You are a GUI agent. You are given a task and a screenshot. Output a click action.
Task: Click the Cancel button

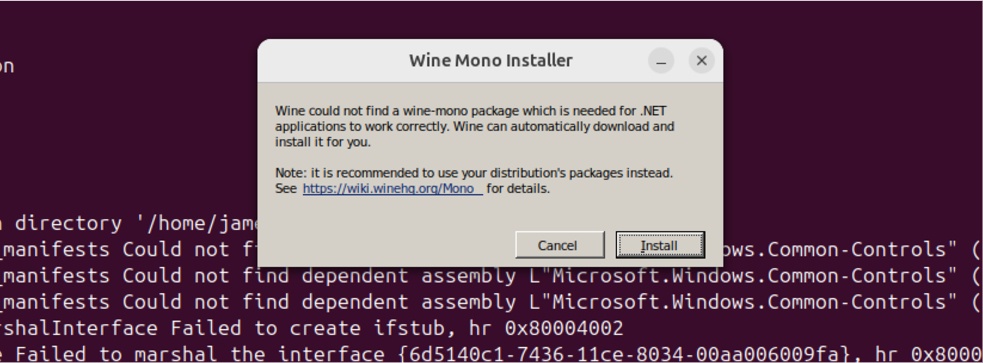point(560,245)
